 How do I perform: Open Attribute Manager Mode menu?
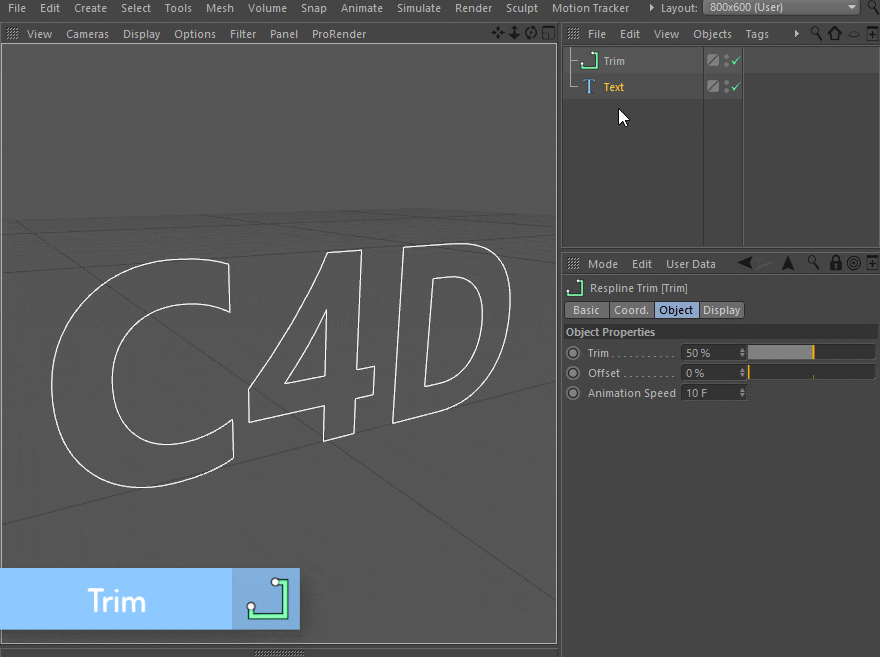(603, 264)
